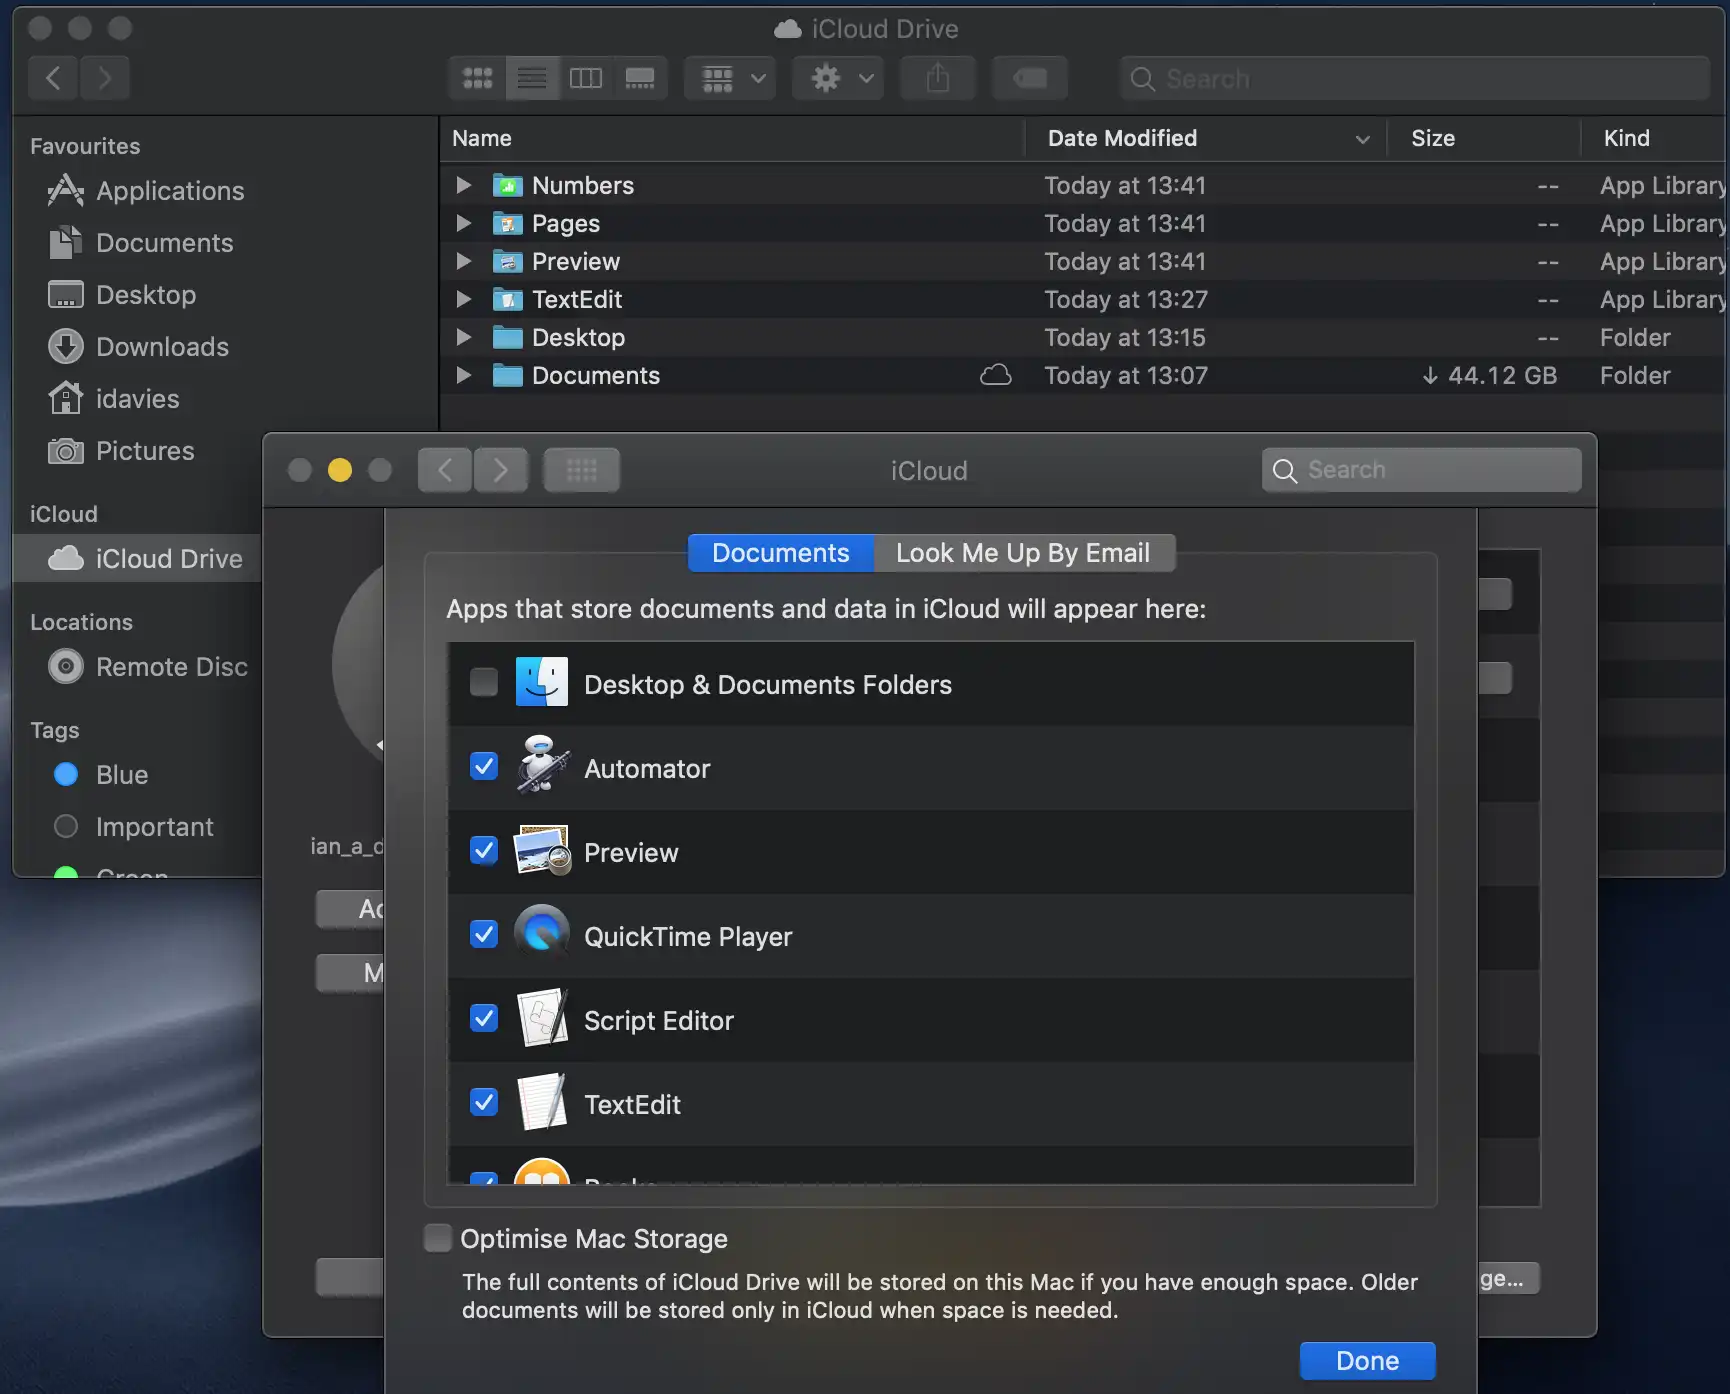Enable Optimise Mac Storage
1730x1394 pixels.
coord(437,1237)
